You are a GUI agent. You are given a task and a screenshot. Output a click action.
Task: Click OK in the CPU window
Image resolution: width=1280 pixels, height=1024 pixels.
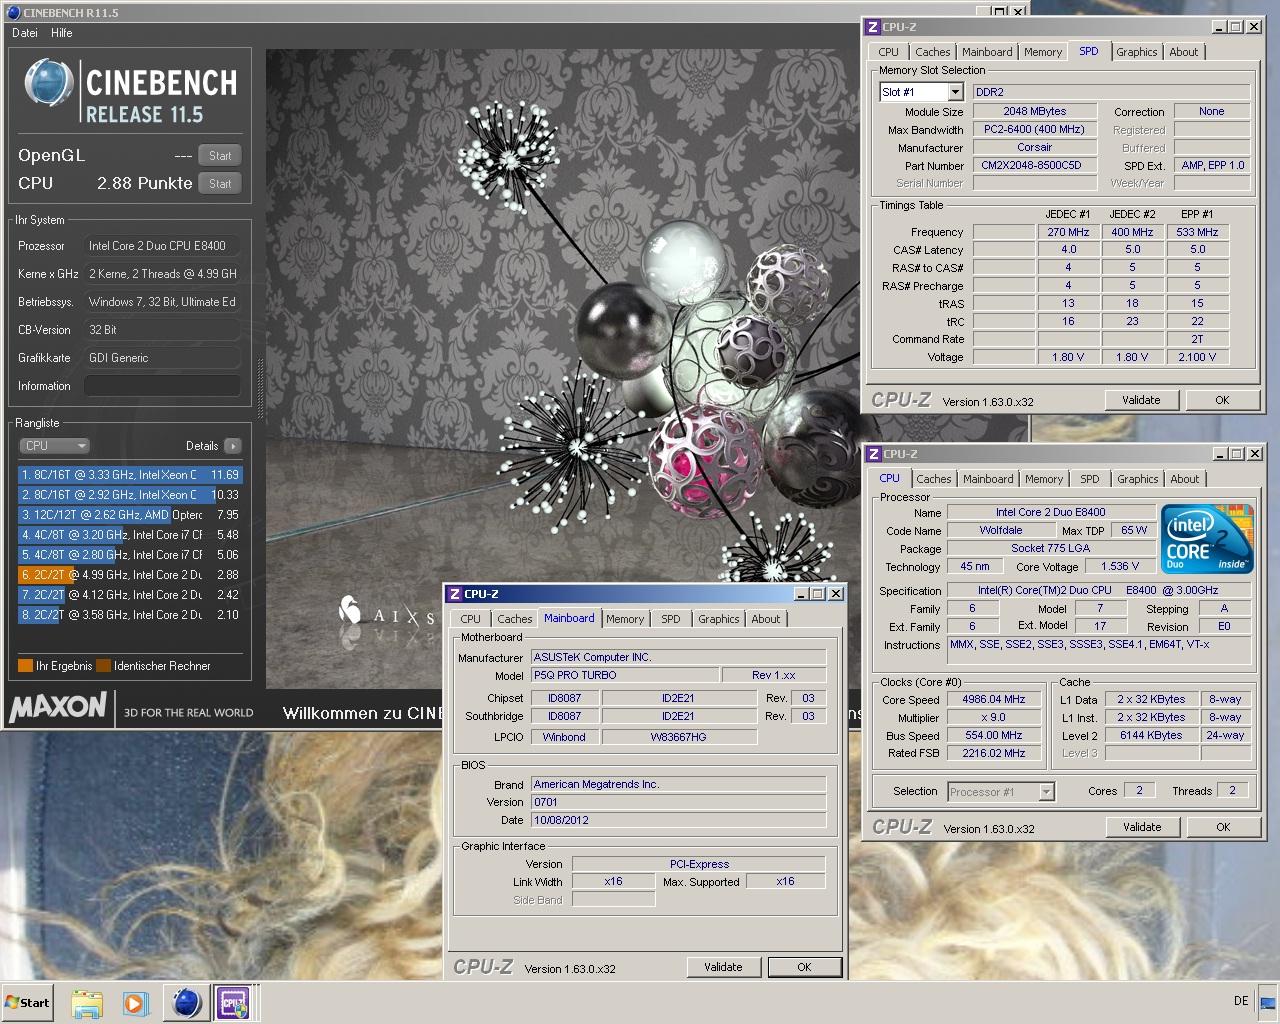pyautogui.click(x=1223, y=827)
